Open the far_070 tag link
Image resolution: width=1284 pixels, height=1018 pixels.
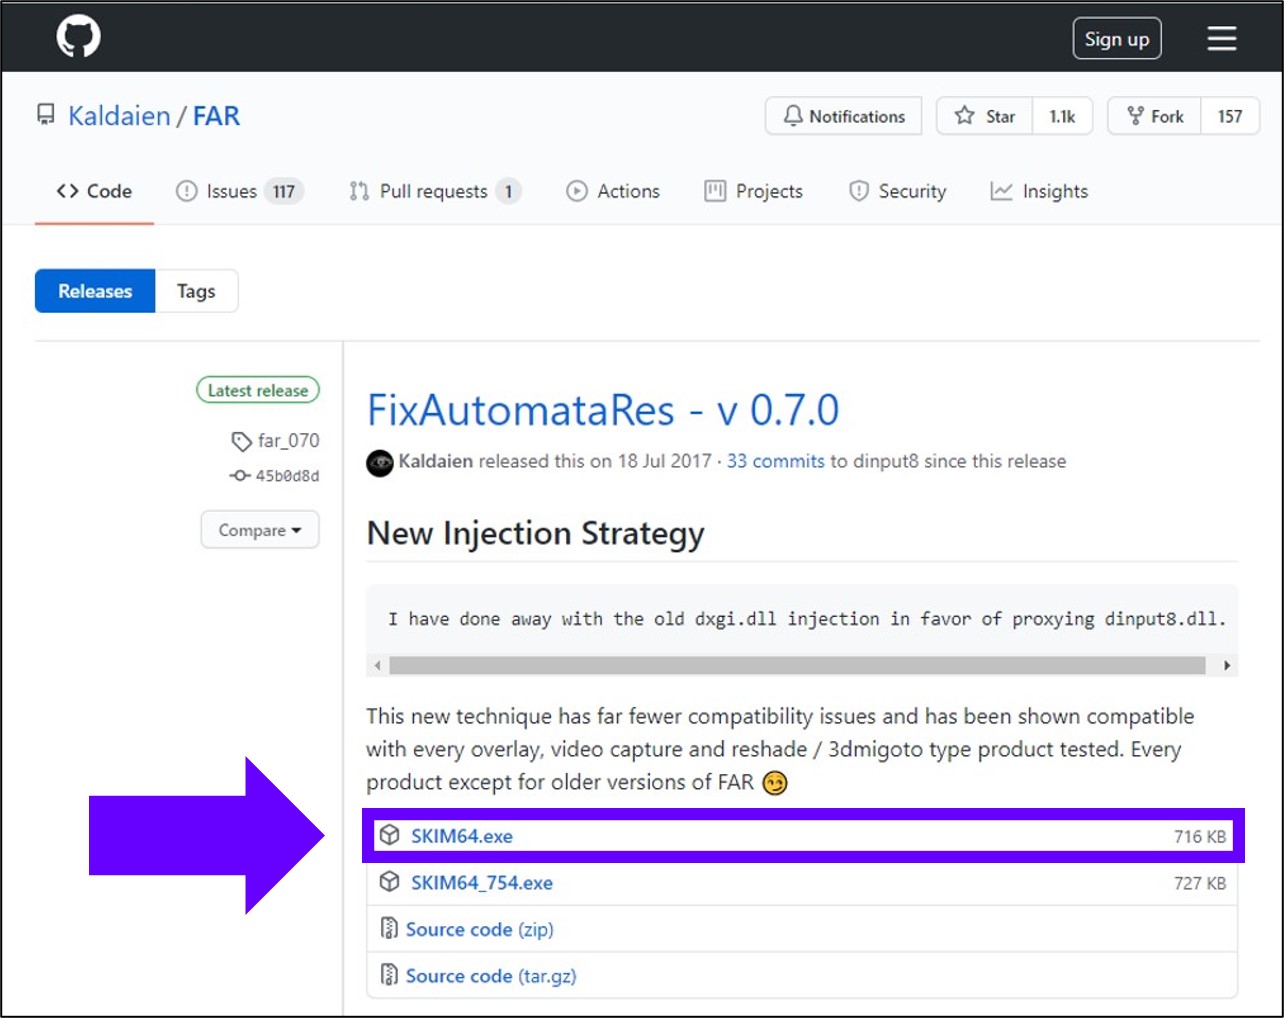pyautogui.click(x=276, y=441)
